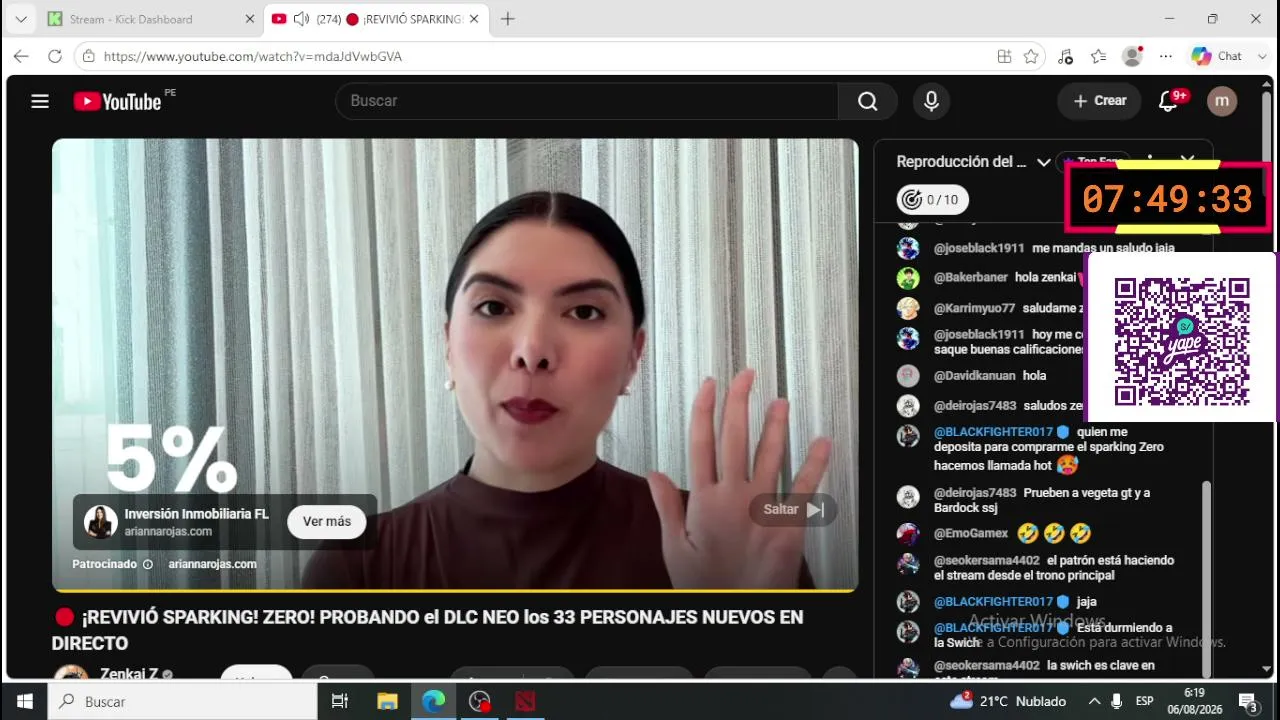The height and width of the screenshot is (720, 1280).
Task: Open the 0 / 10 chat goal chip
Action: 932,200
